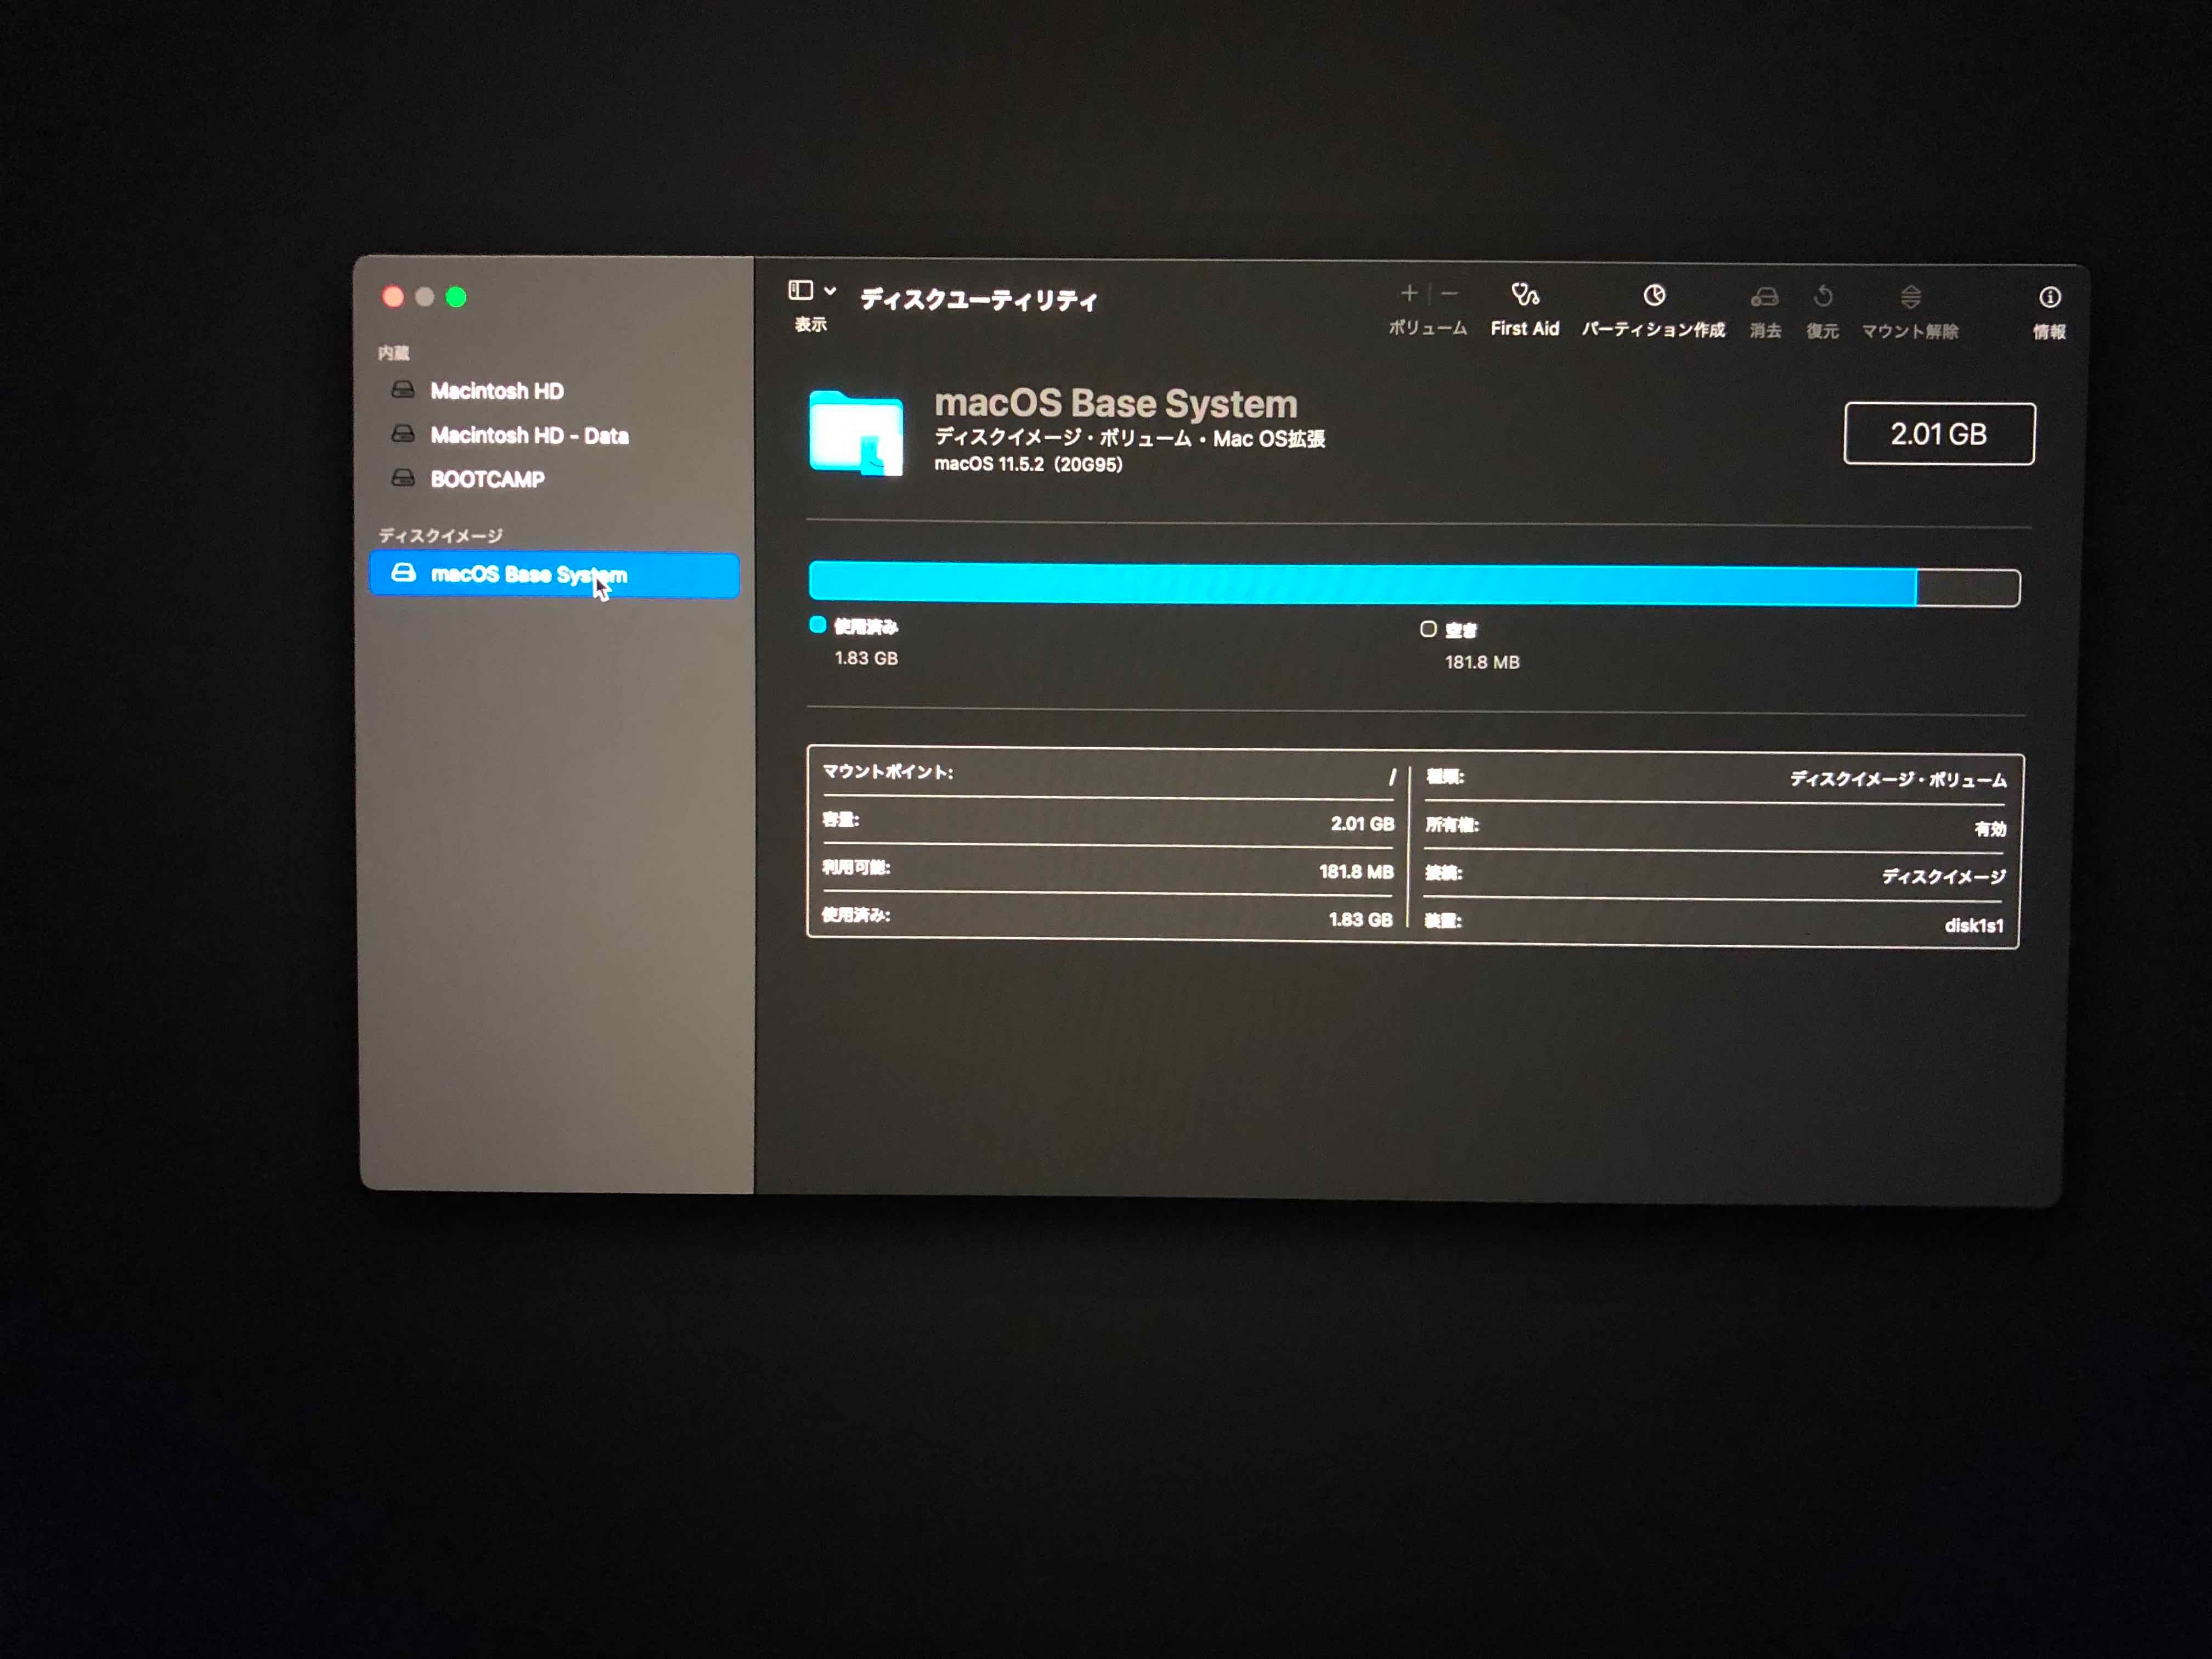Click the Restore arrow icon
Screen dimensions: 2212x1659
point(1823,297)
